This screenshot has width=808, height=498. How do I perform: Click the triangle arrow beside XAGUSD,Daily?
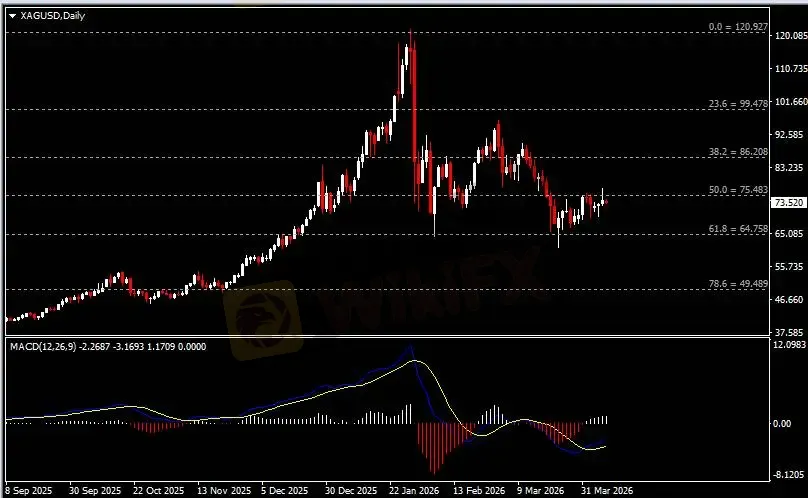tap(12, 16)
